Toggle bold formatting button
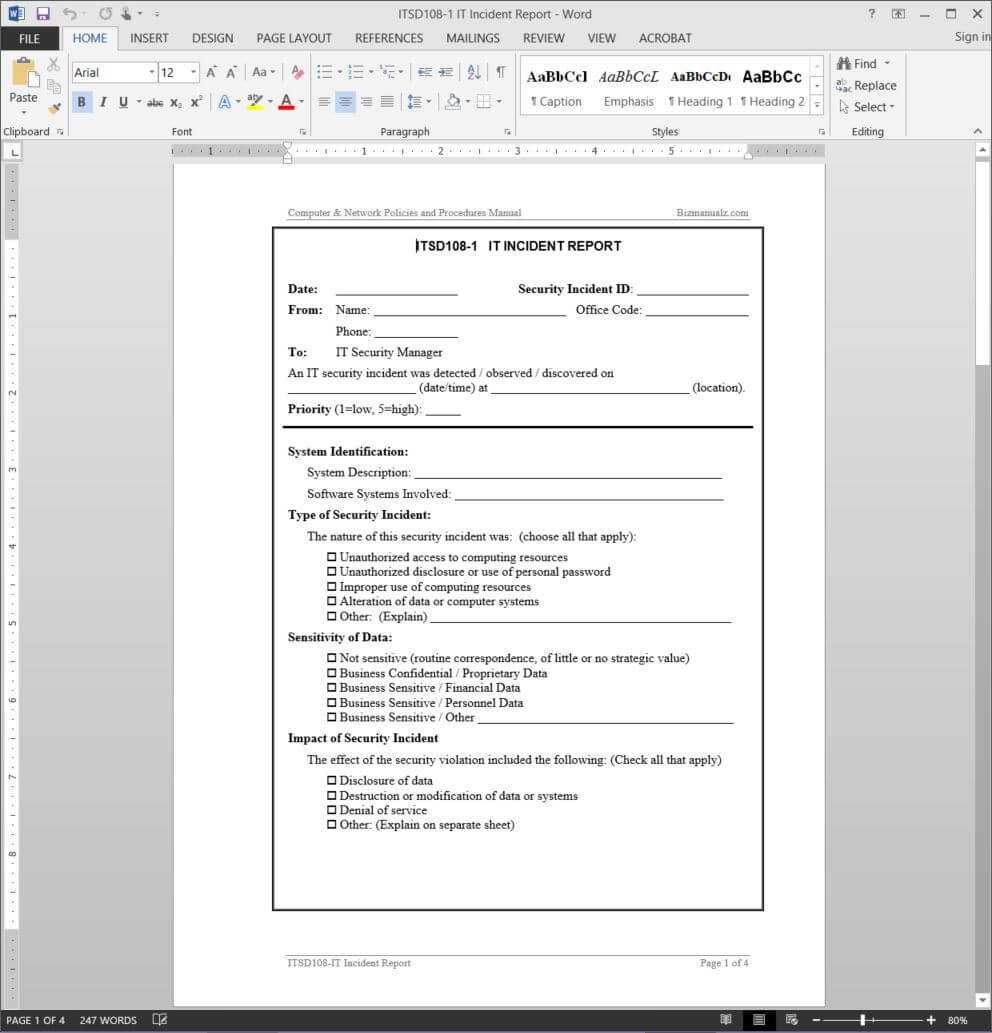This screenshot has height=1033, width=992. 81,102
